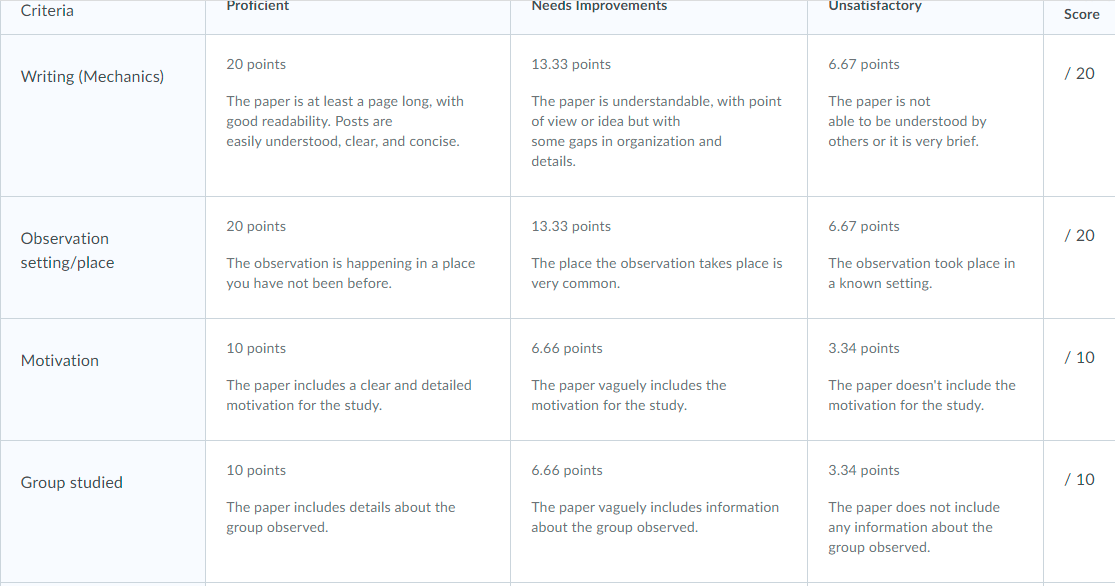Click the Motivation score out of 10

(1079, 358)
